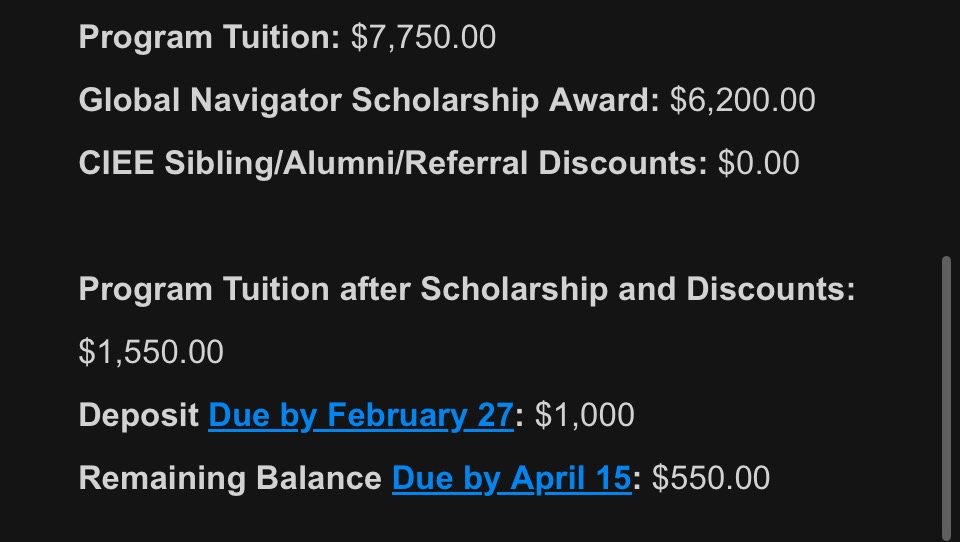
Task: Click the Remaining Balance label
Action: pyautogui.click(x=230, y=478)
